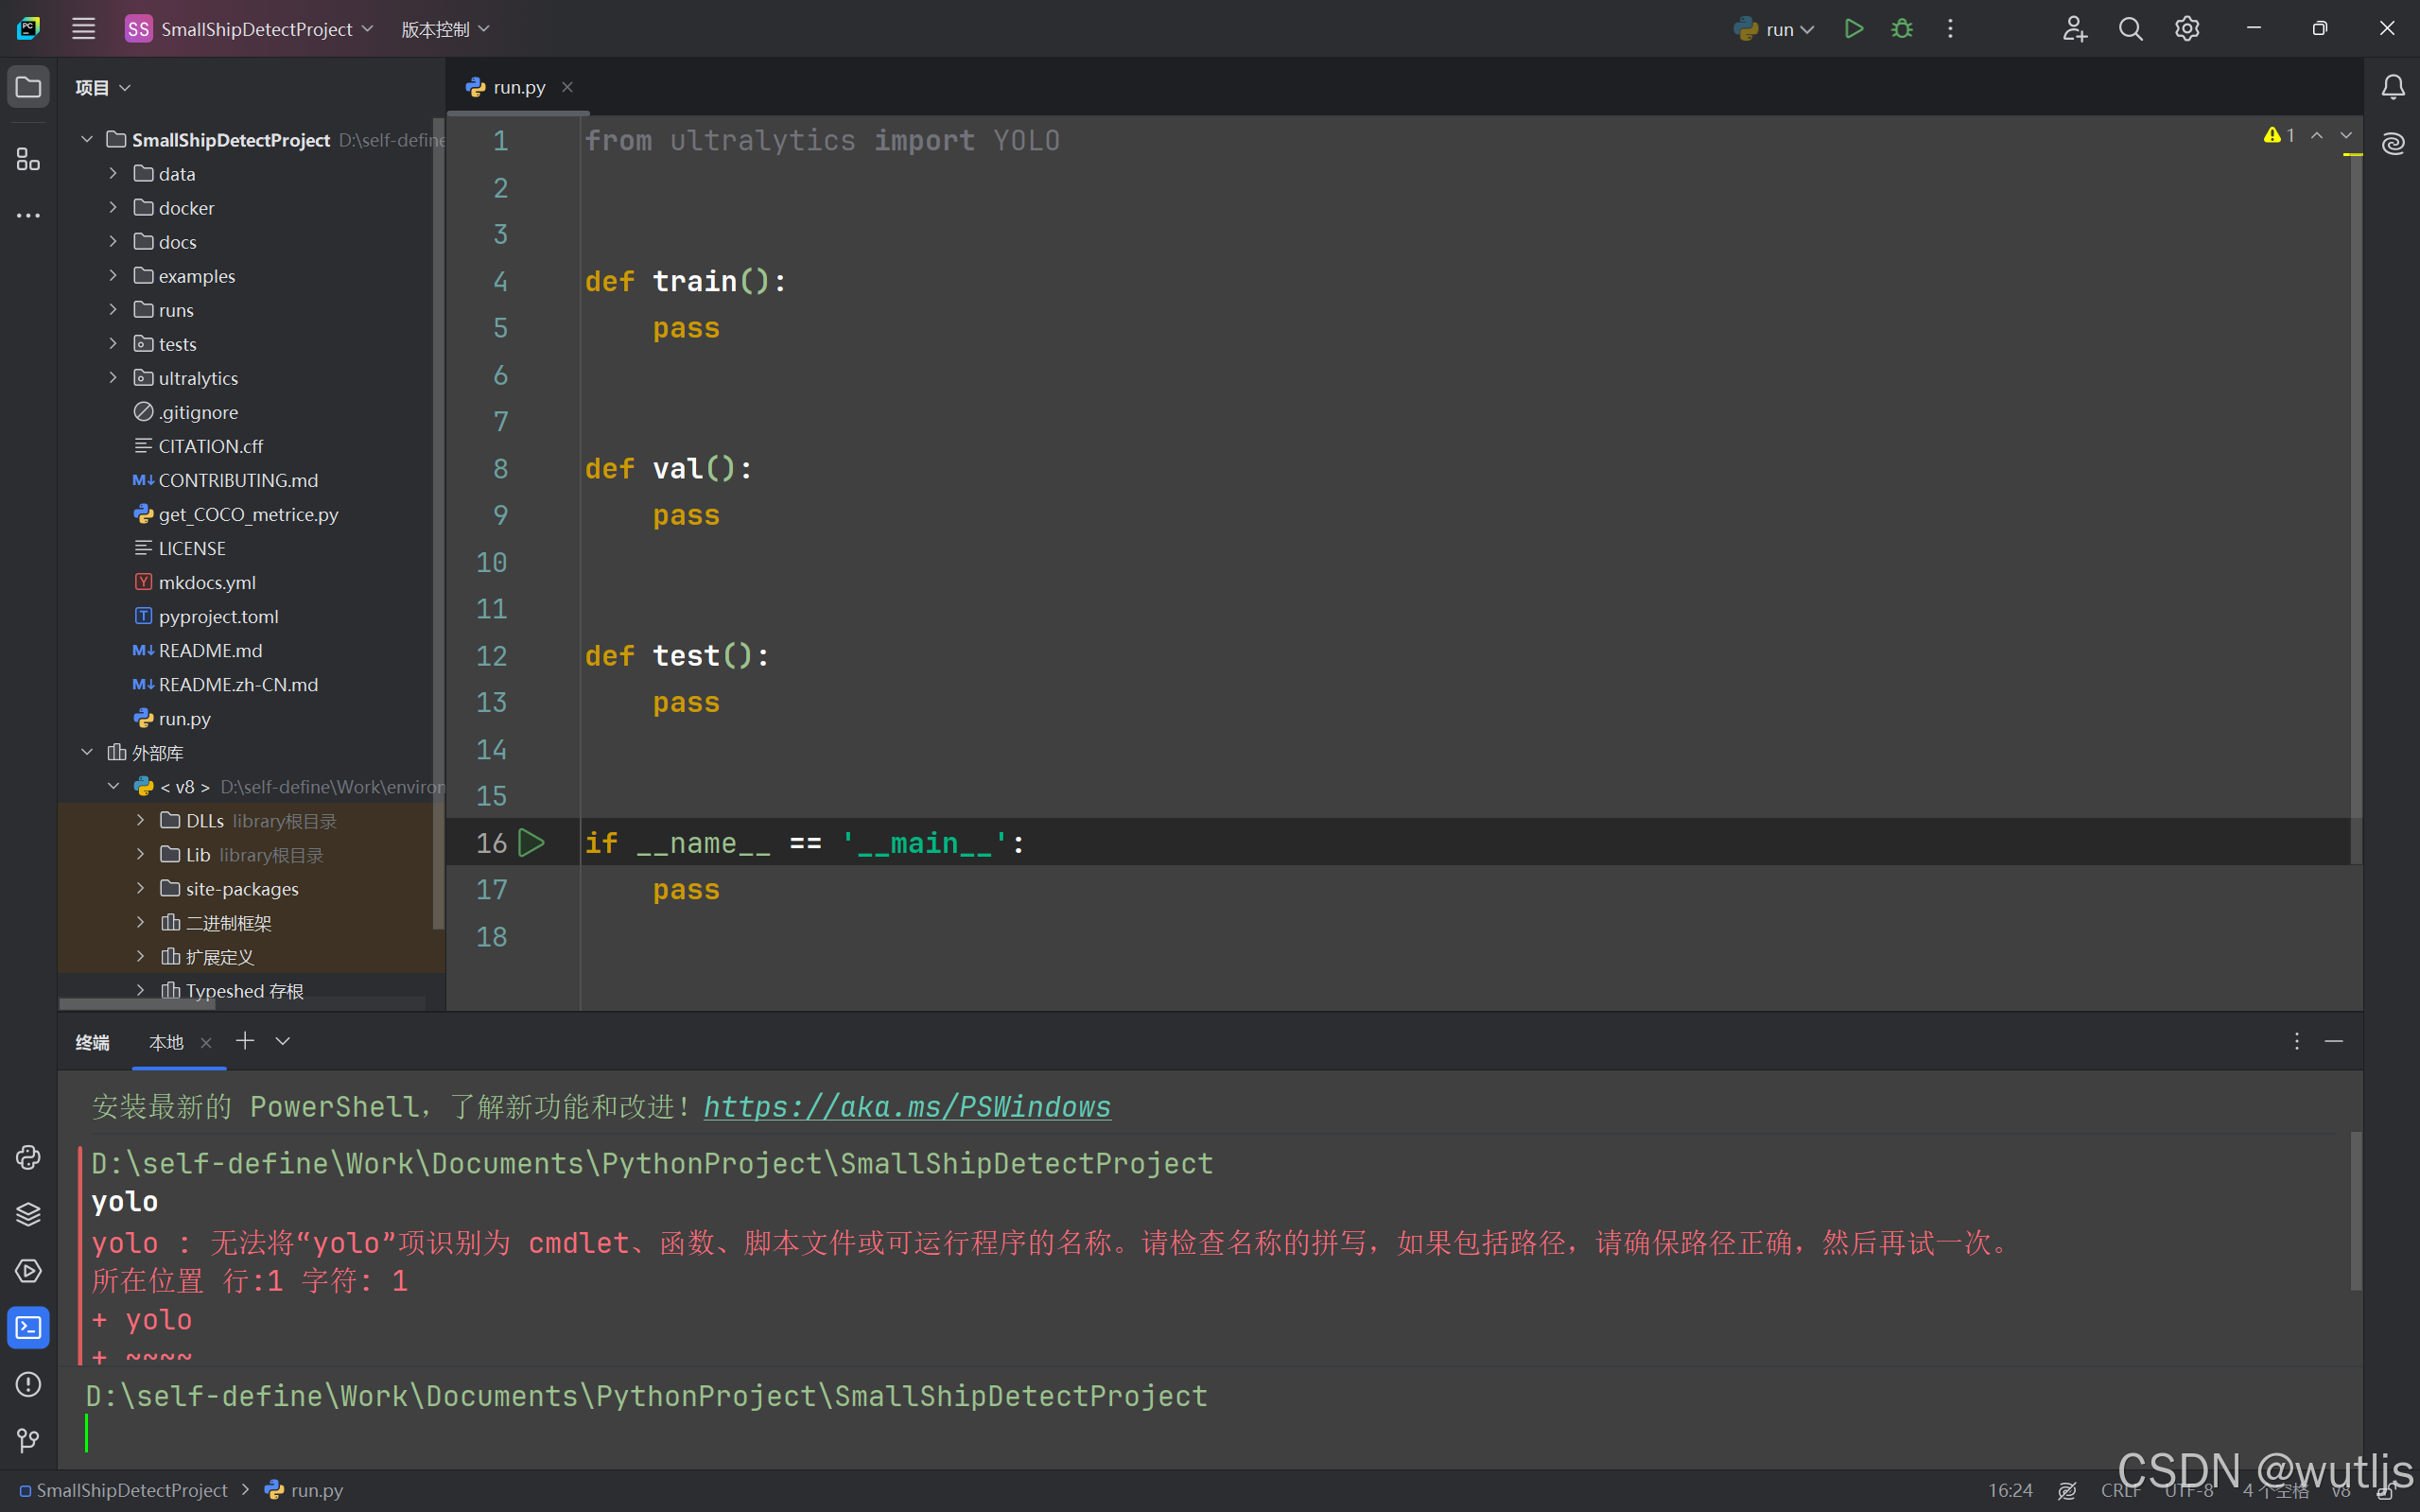Toggle the Services tool window button
Image resolution: width=2420 pixels, height=1512 pixels.
point(28,1271)
